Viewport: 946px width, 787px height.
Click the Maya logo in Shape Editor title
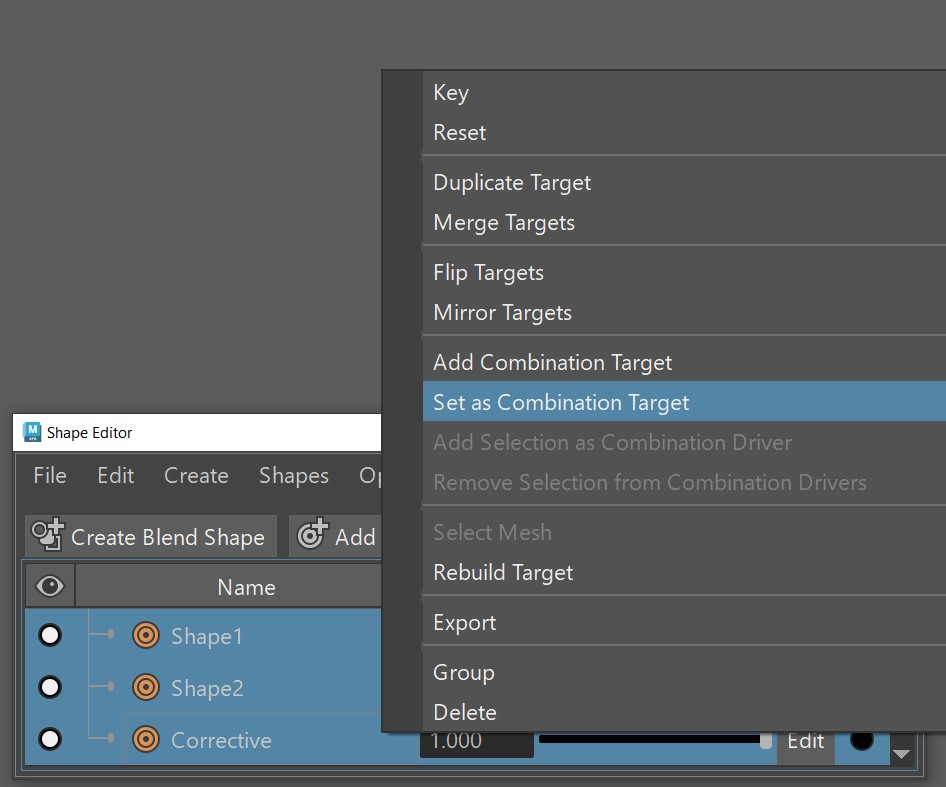click(x=31, y=432)
